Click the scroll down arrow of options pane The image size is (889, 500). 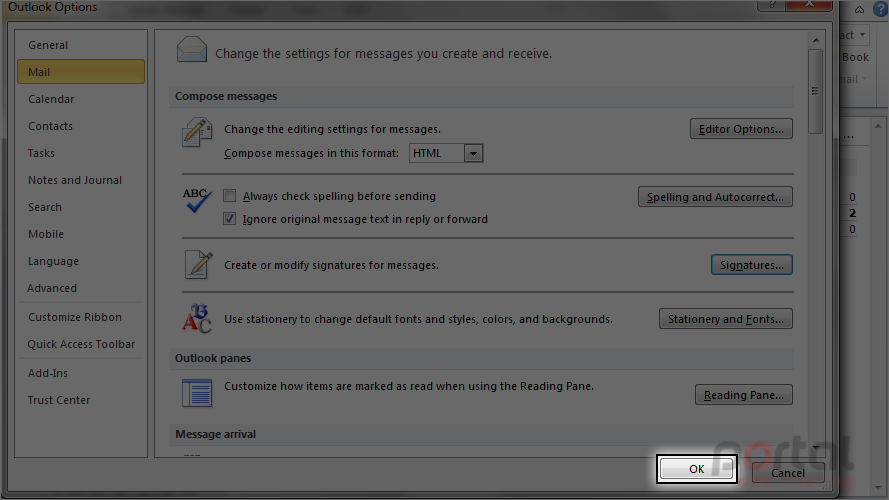coord(816,448)
